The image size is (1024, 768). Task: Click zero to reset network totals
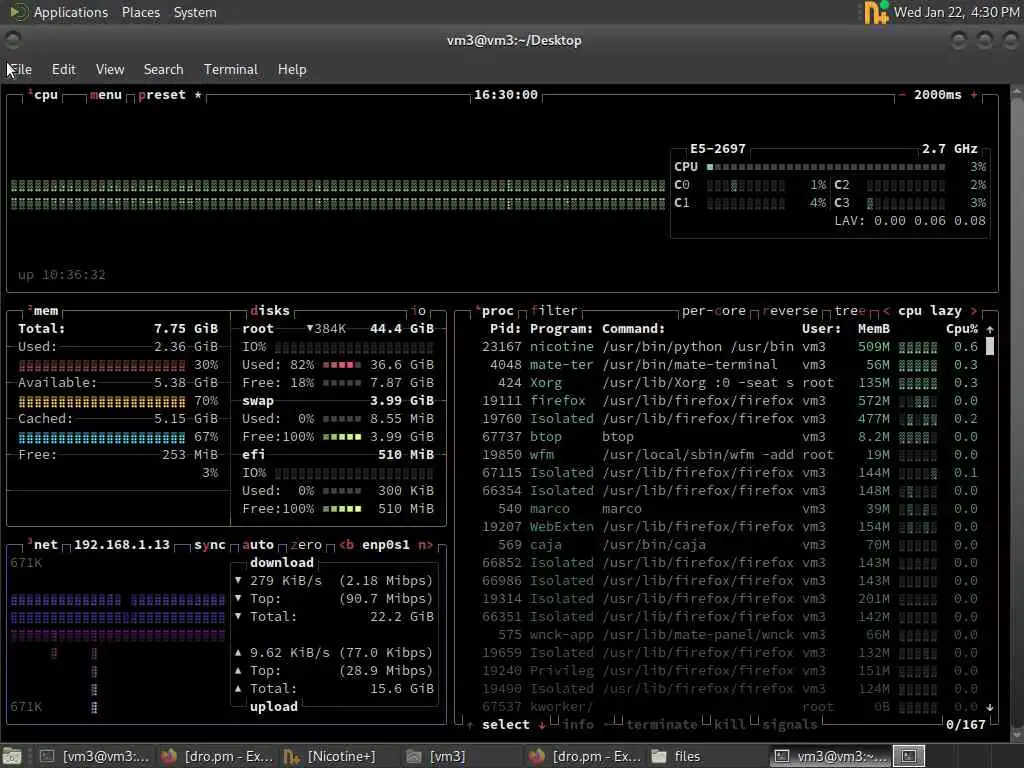click(x=306, y=545)
